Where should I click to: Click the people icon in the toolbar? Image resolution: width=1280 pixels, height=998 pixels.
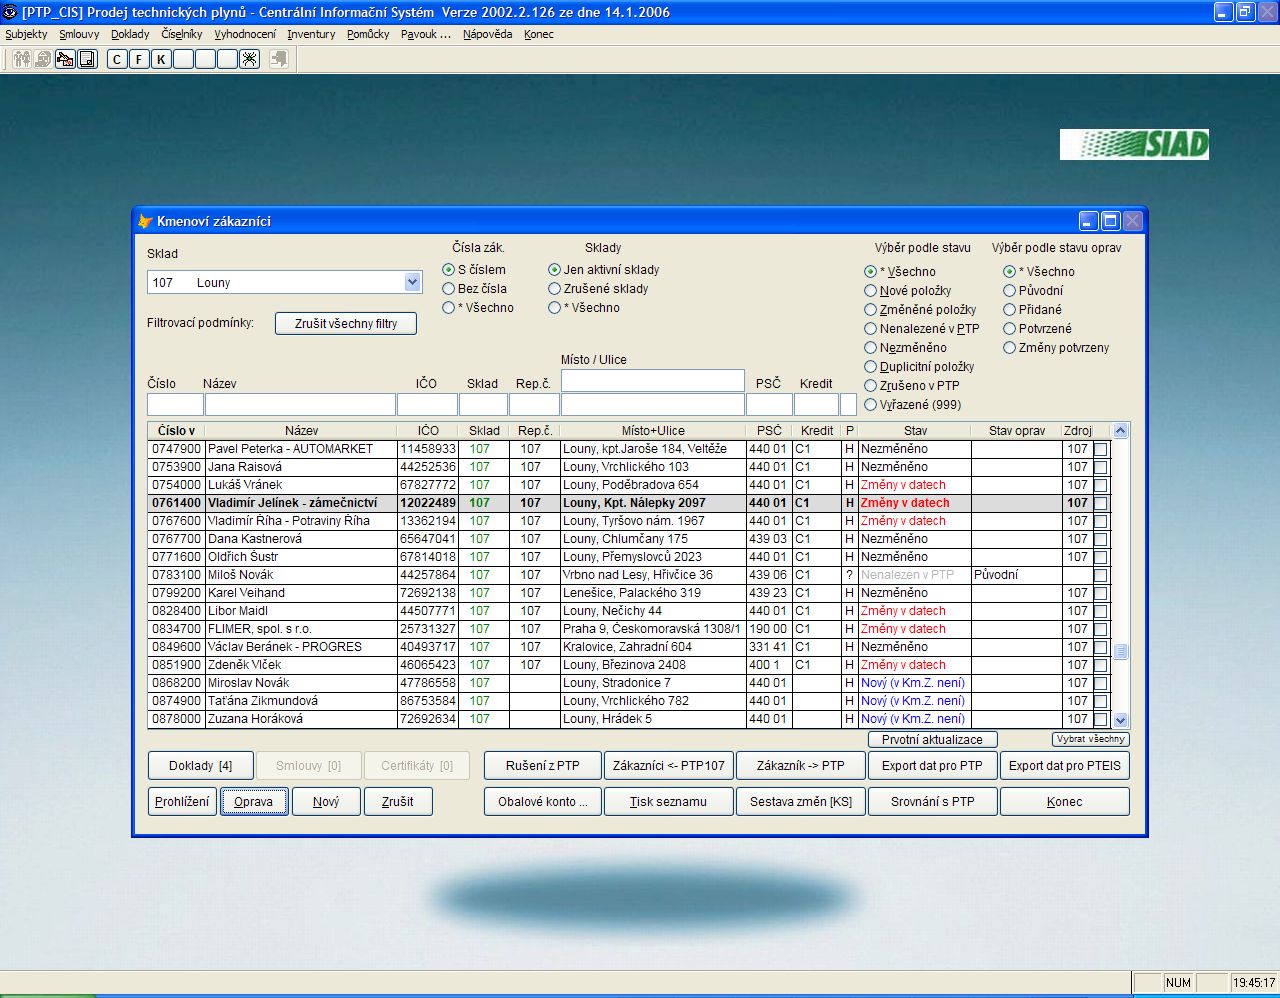pos(21,59)
